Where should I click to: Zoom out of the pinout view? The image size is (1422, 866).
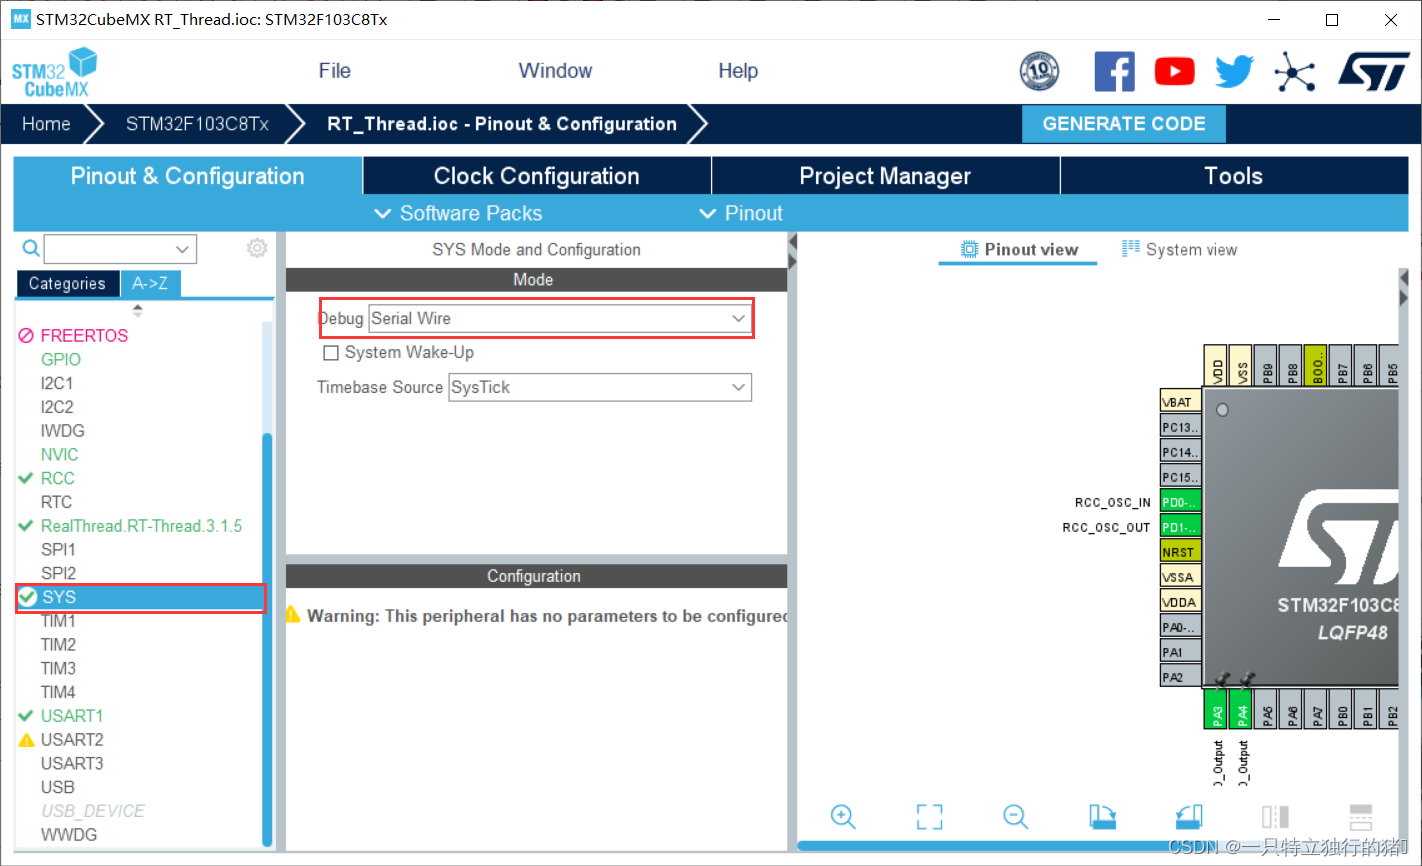click(x=1016, y=817)
